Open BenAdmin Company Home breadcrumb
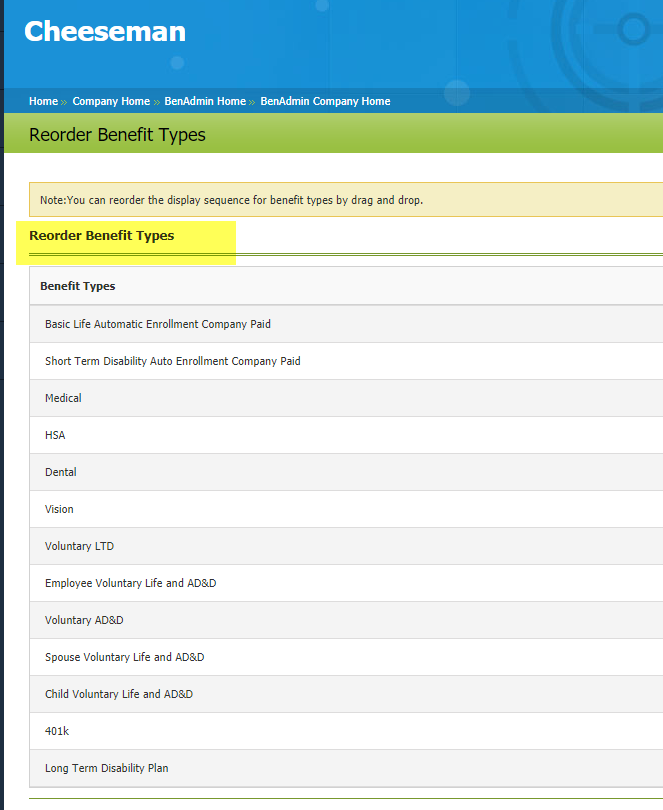 (325, 101)
